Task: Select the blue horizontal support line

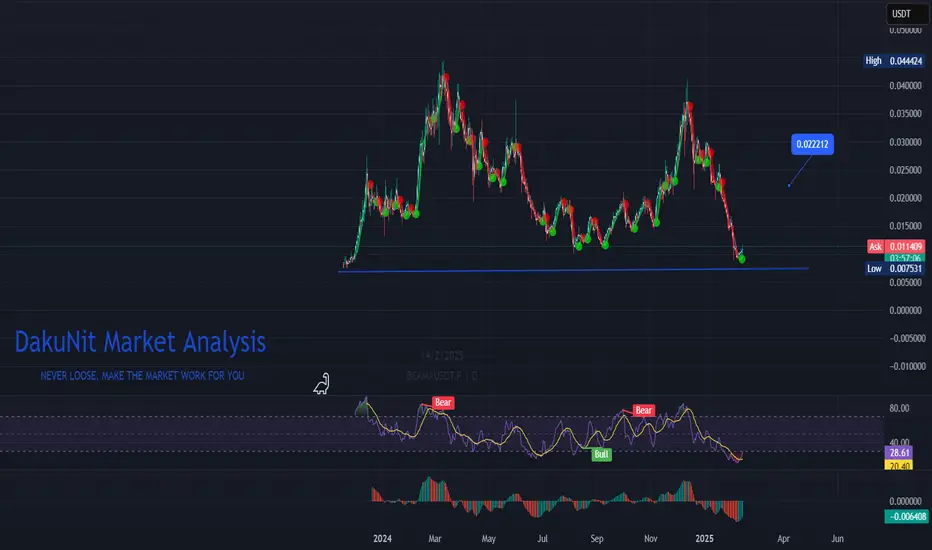Action: (573, 270)
